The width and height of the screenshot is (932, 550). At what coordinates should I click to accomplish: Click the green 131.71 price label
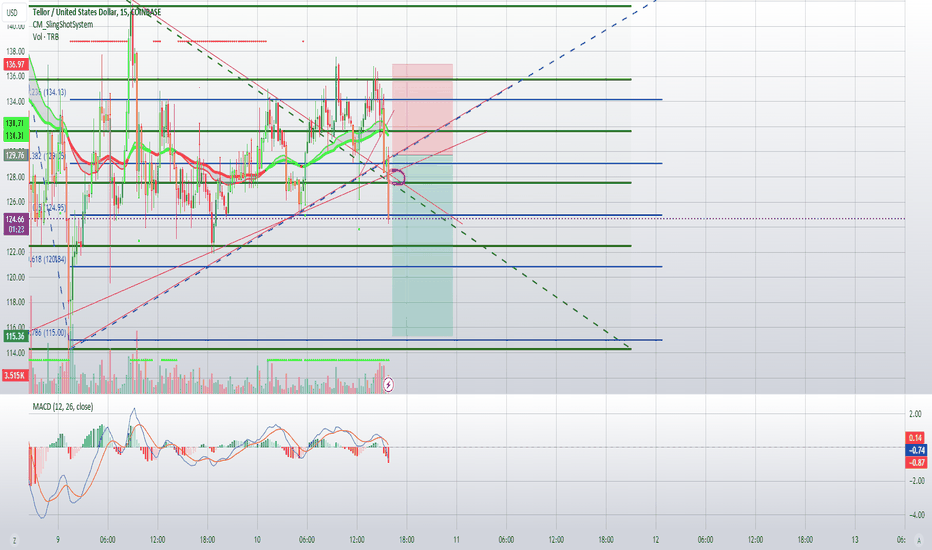pos(15,123)
